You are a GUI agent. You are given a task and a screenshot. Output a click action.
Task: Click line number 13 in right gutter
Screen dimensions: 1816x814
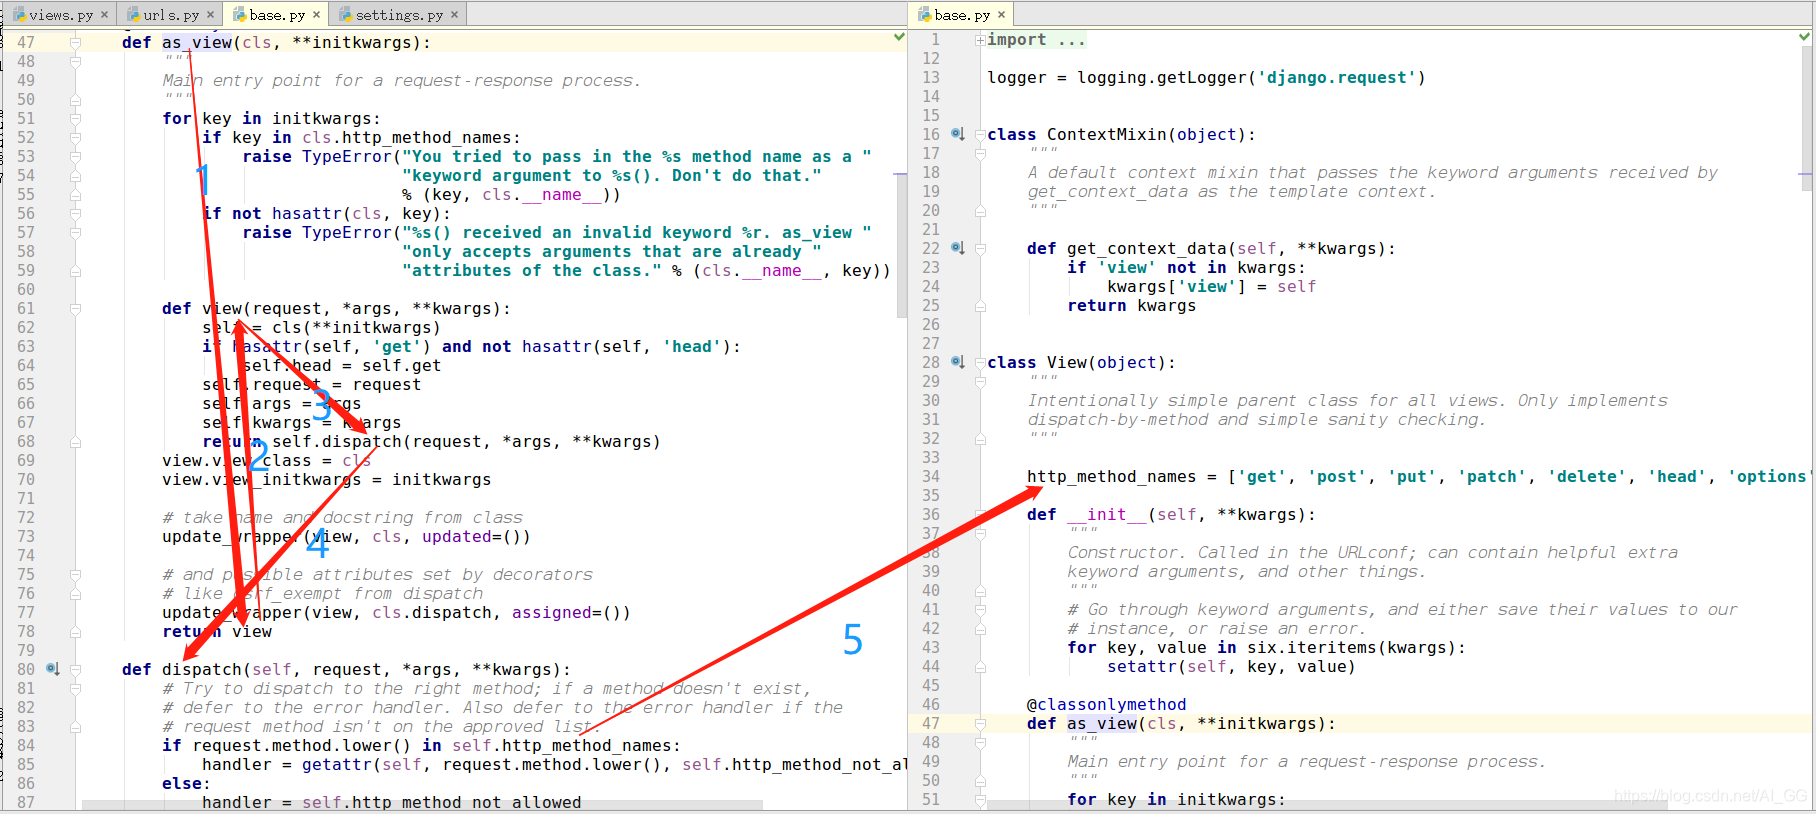click(x=930, y=77)
